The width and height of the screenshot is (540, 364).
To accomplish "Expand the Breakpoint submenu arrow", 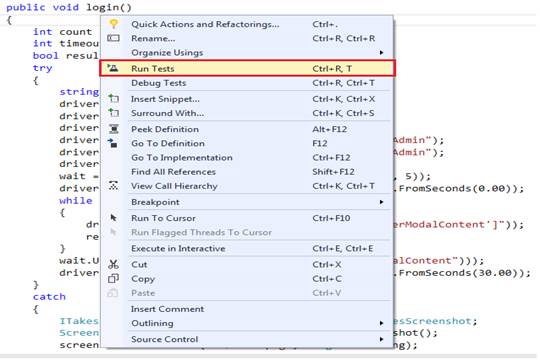I will [x=381, y=202].
